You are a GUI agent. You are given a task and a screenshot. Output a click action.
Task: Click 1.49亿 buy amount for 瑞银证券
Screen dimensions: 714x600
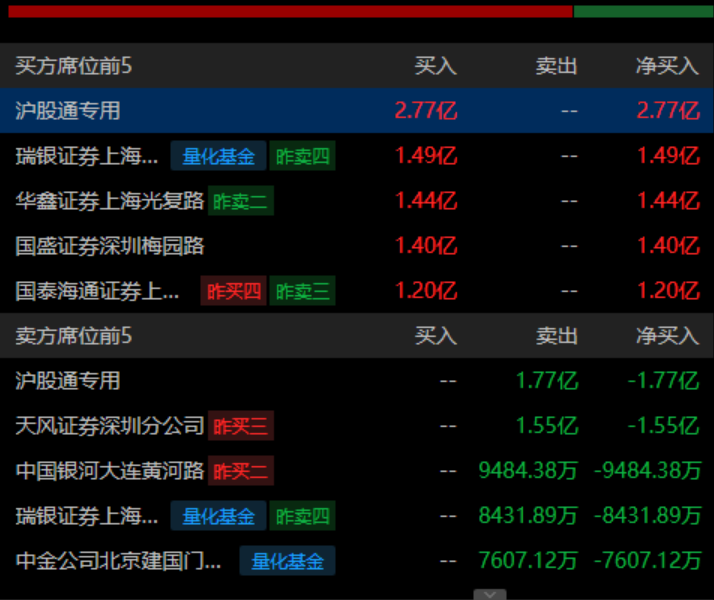pyautogui.click(x=426, y=156)
